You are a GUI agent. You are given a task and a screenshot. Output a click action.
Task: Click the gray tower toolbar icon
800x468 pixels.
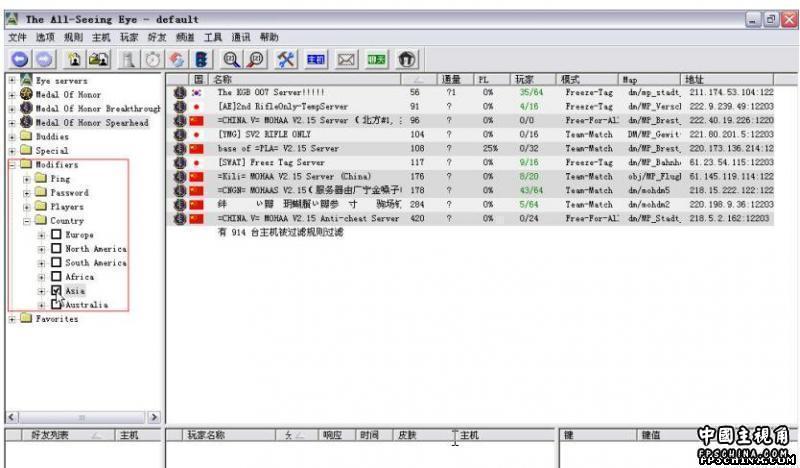tap(129, 60)
